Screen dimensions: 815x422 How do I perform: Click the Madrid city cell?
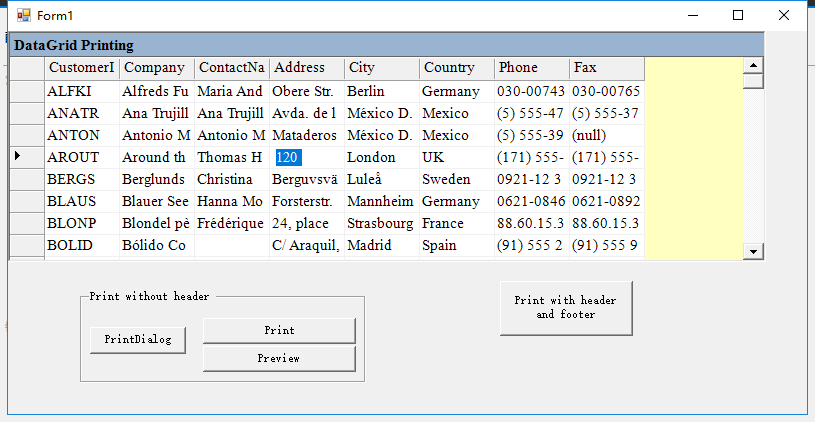coord(382,245)
